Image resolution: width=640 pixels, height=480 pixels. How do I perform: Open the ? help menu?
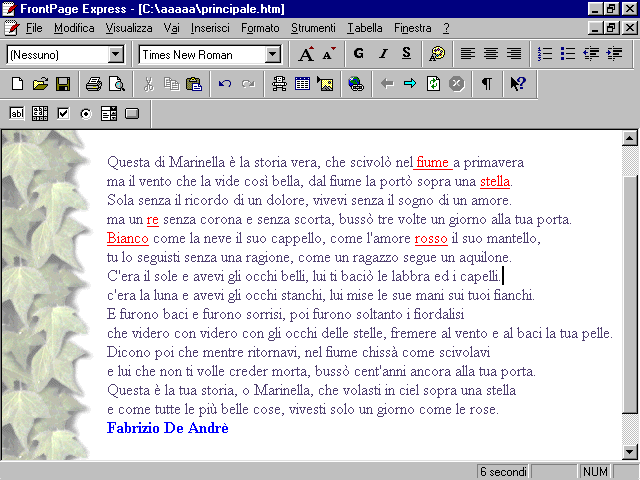(x=446, y=28)
